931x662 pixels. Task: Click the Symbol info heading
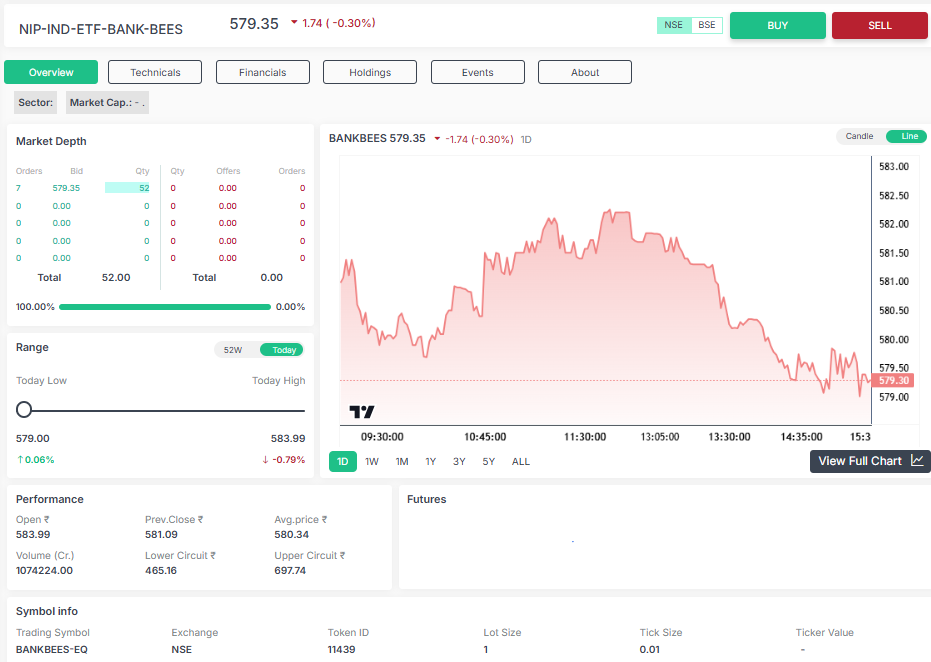[47, 612]
